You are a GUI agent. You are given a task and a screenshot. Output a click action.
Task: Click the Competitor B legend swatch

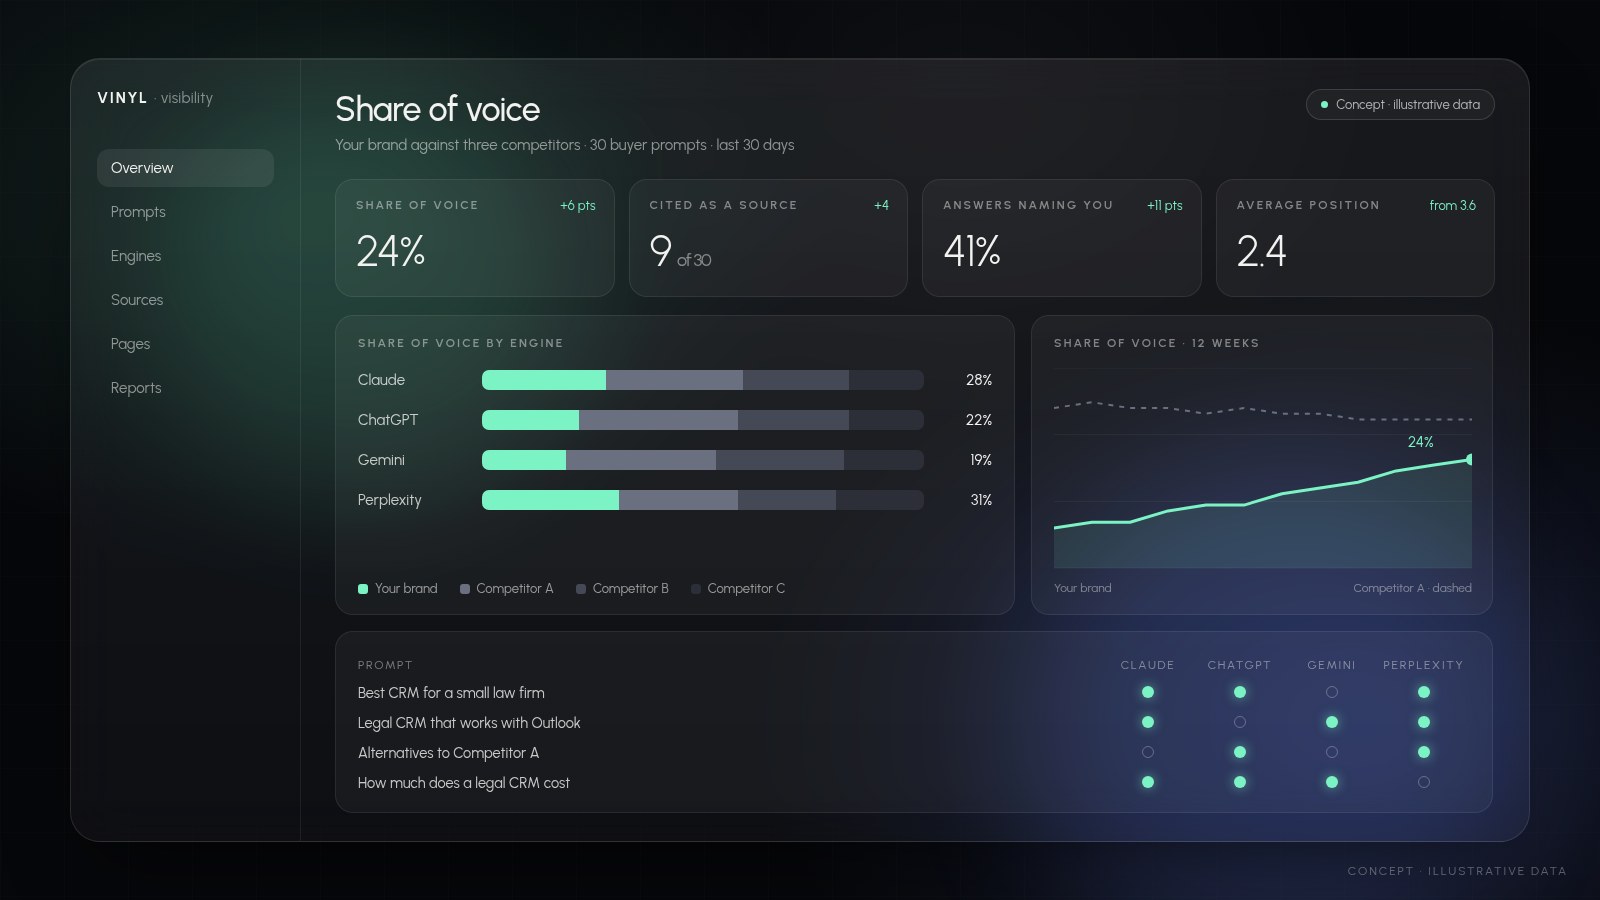click(x=581, y=589)
